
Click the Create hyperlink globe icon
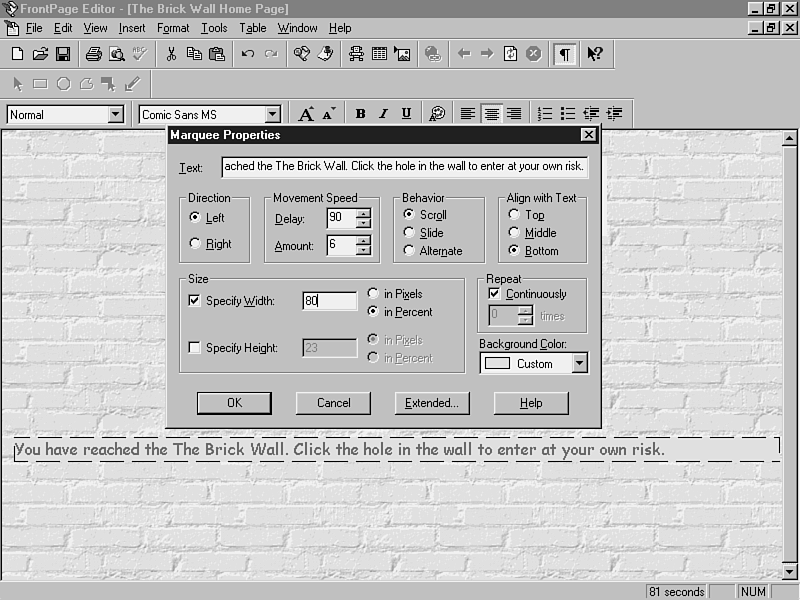pos(433,54)
